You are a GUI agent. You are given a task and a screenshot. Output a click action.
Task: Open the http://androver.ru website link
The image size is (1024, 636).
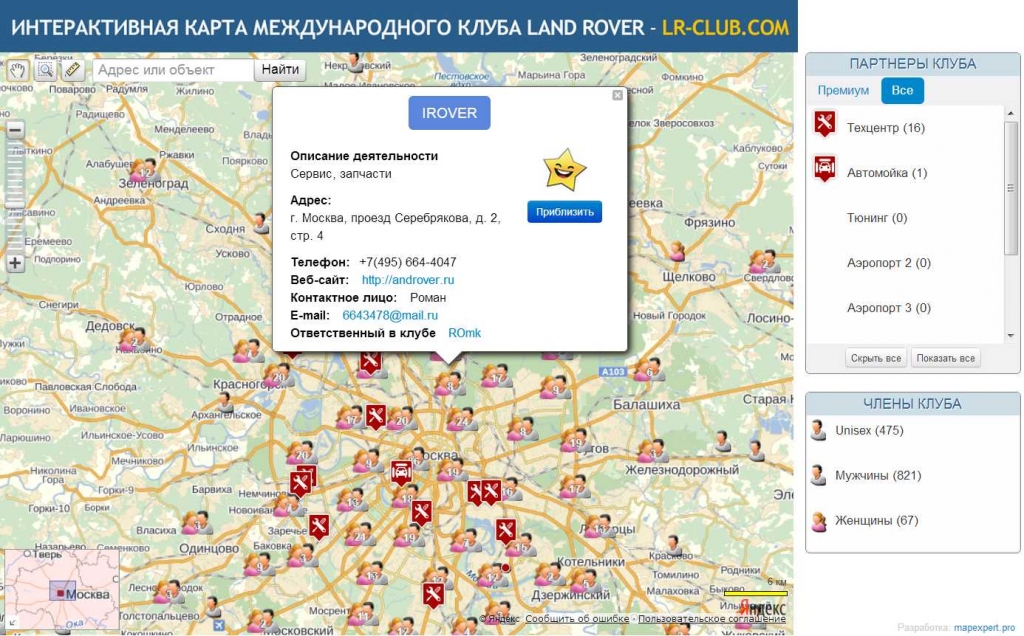click(x=408, y=279)
